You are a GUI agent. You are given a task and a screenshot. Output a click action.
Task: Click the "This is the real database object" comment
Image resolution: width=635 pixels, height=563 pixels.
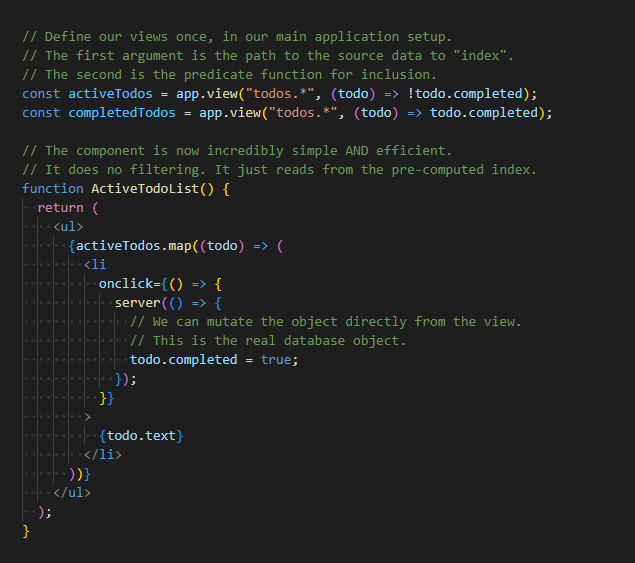click(x=268, y=340)
